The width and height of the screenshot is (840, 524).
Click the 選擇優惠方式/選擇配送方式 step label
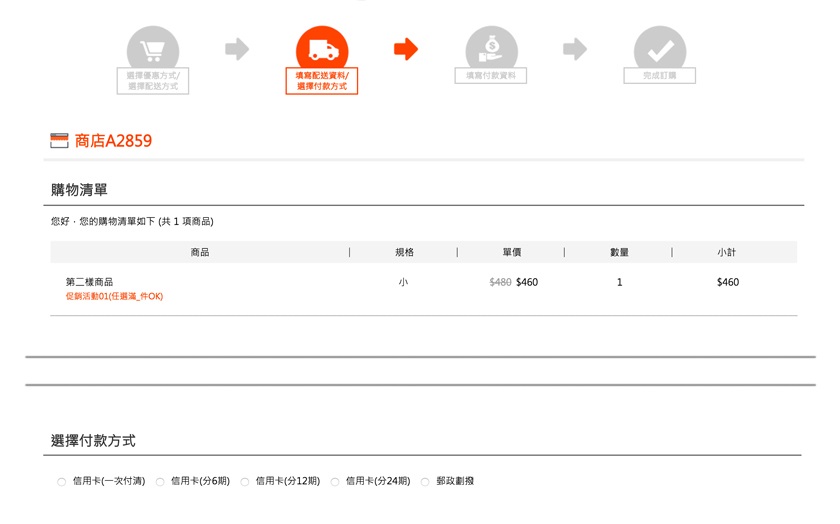[x=153, y=81]
